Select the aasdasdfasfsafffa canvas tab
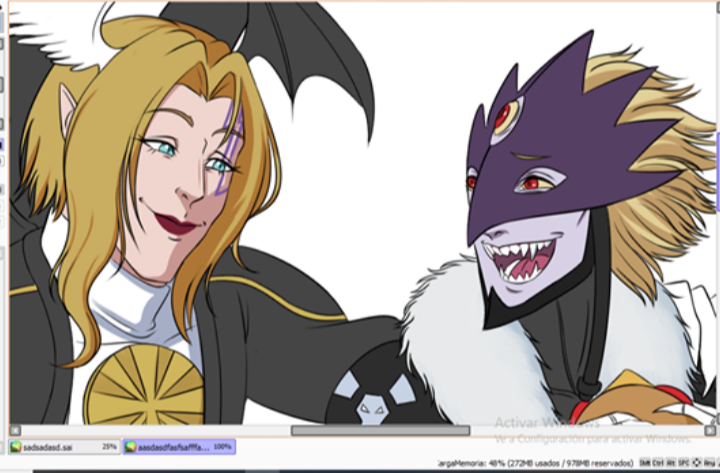The height and width of the screenshot is (473, 720). pos(180,447)
